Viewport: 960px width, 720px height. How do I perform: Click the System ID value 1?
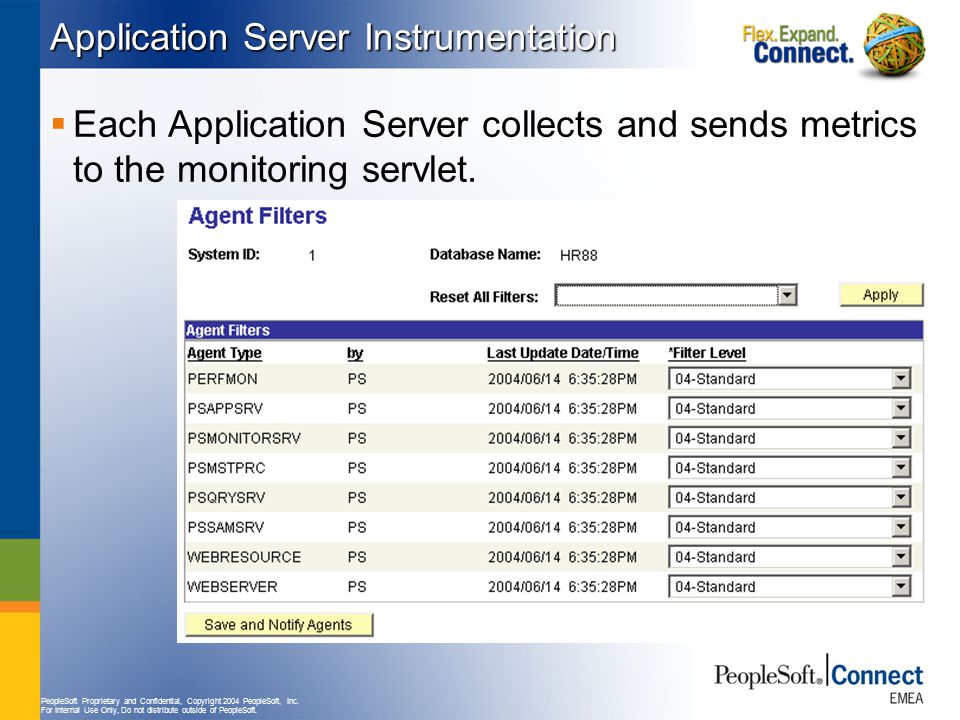(312, 255)
